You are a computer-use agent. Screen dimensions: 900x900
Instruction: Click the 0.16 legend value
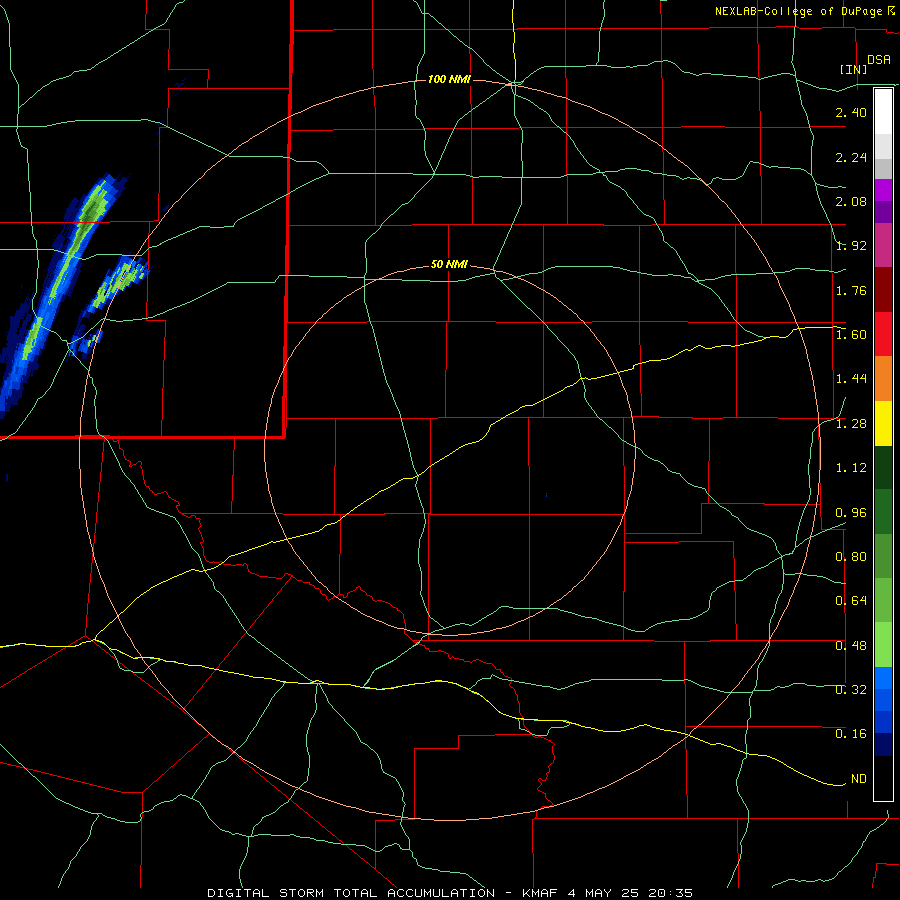[x=851, y=734]
